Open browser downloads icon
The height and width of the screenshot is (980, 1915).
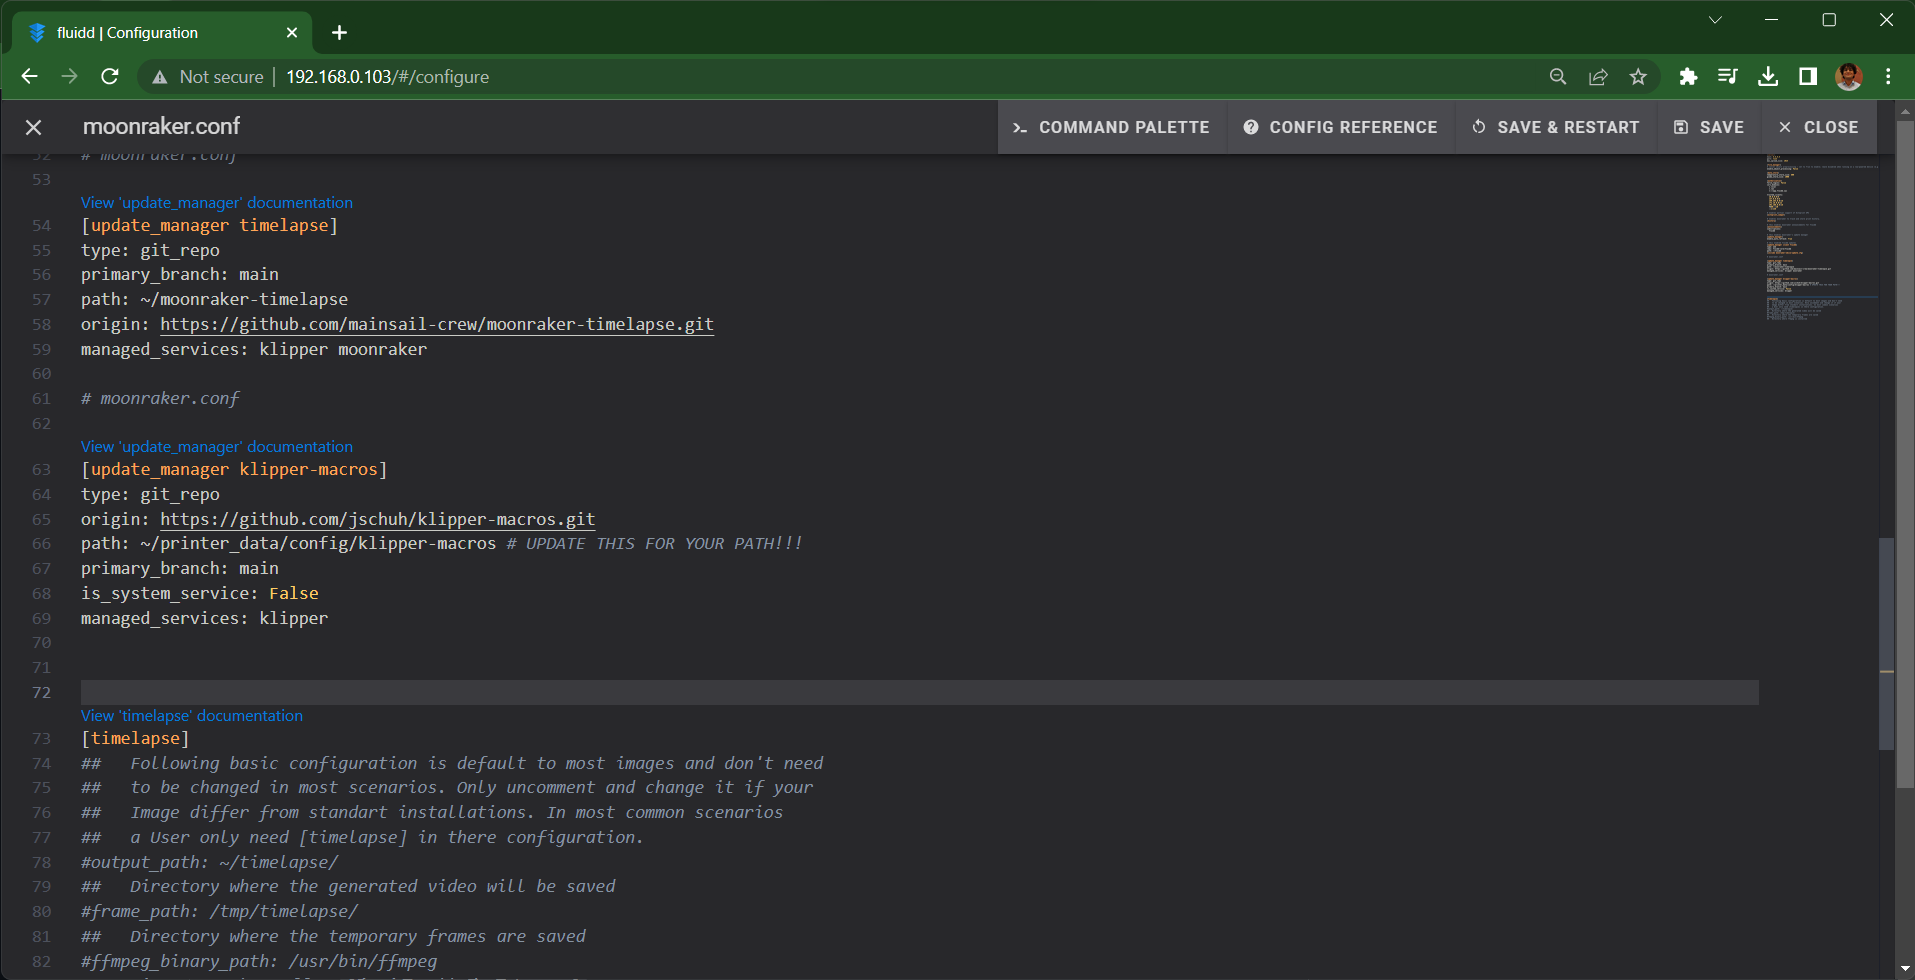pyautogui.click(x=1768, y=77)
